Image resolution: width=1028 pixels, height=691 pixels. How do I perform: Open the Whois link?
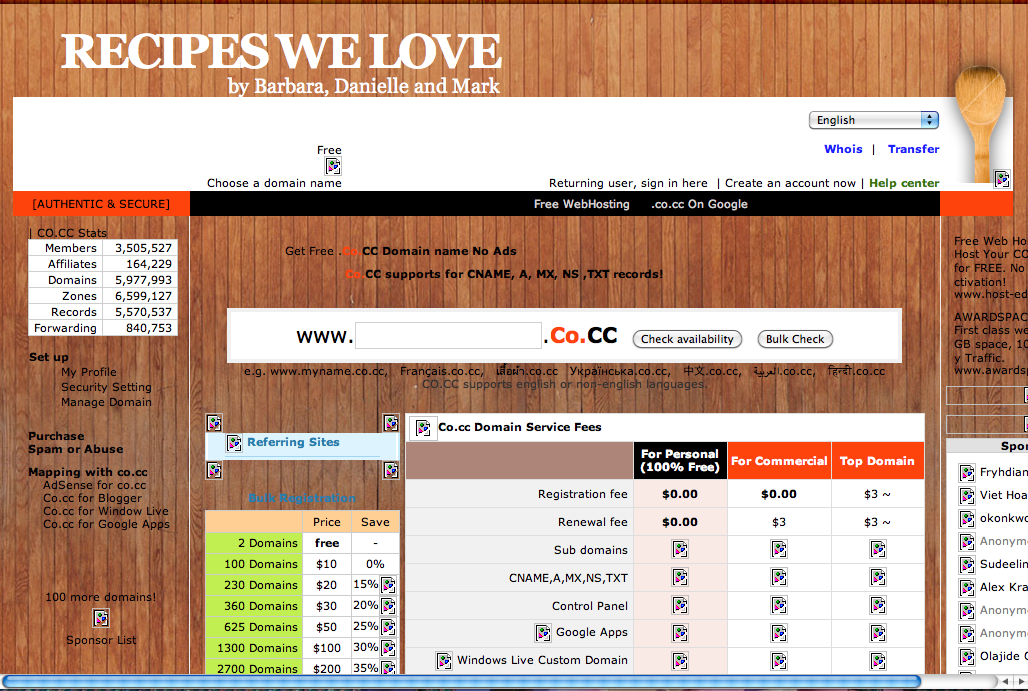843,149
